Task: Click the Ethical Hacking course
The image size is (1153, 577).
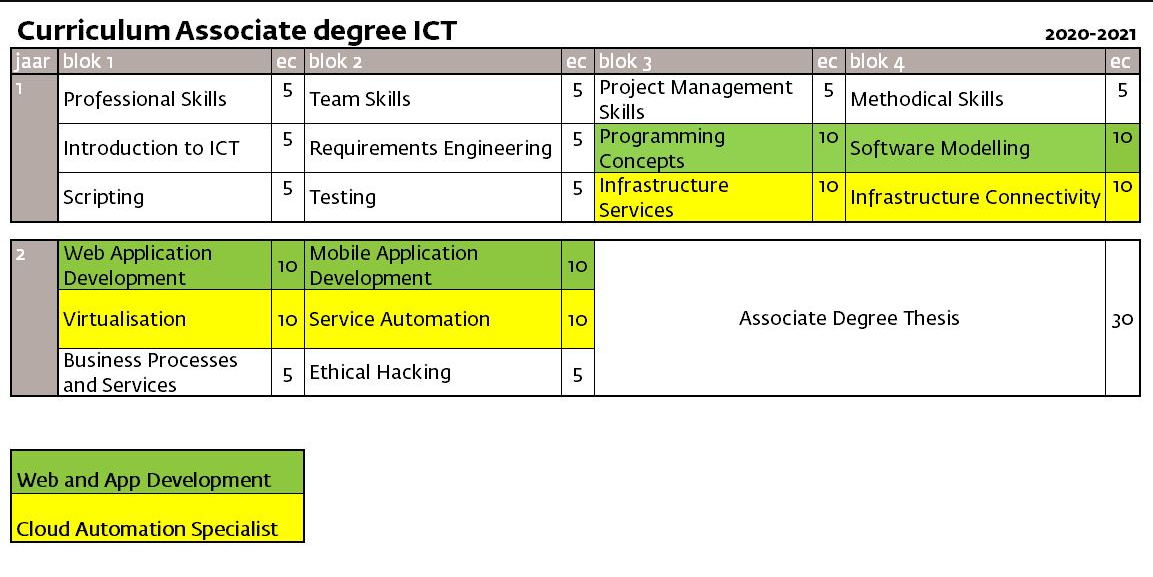Action: [x=380, y=372]
